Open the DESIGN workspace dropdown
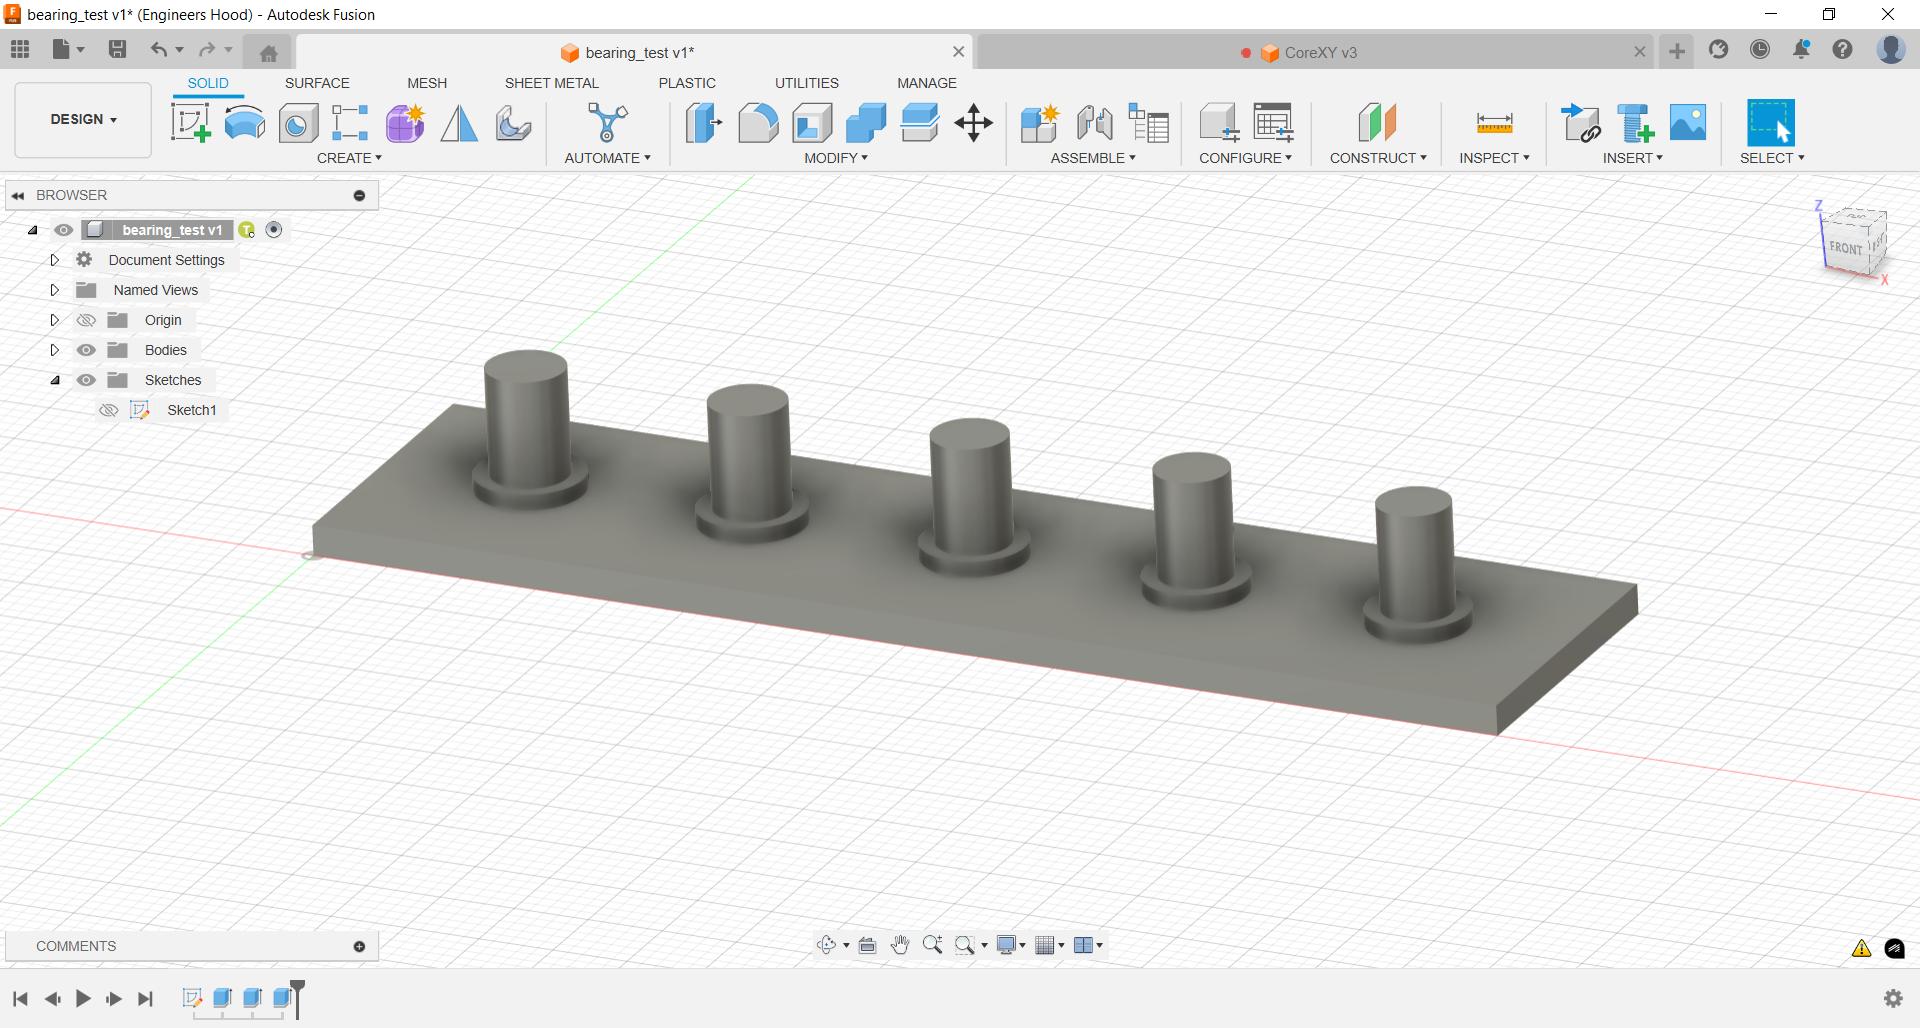Viewport: 1920px width, 1028px height. coord(83,119)
